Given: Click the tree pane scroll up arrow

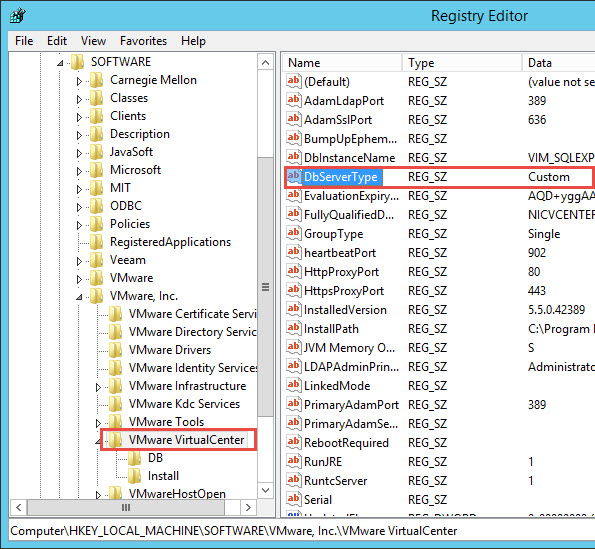Looking at the screenshot, I should click(x=266, y=62).
